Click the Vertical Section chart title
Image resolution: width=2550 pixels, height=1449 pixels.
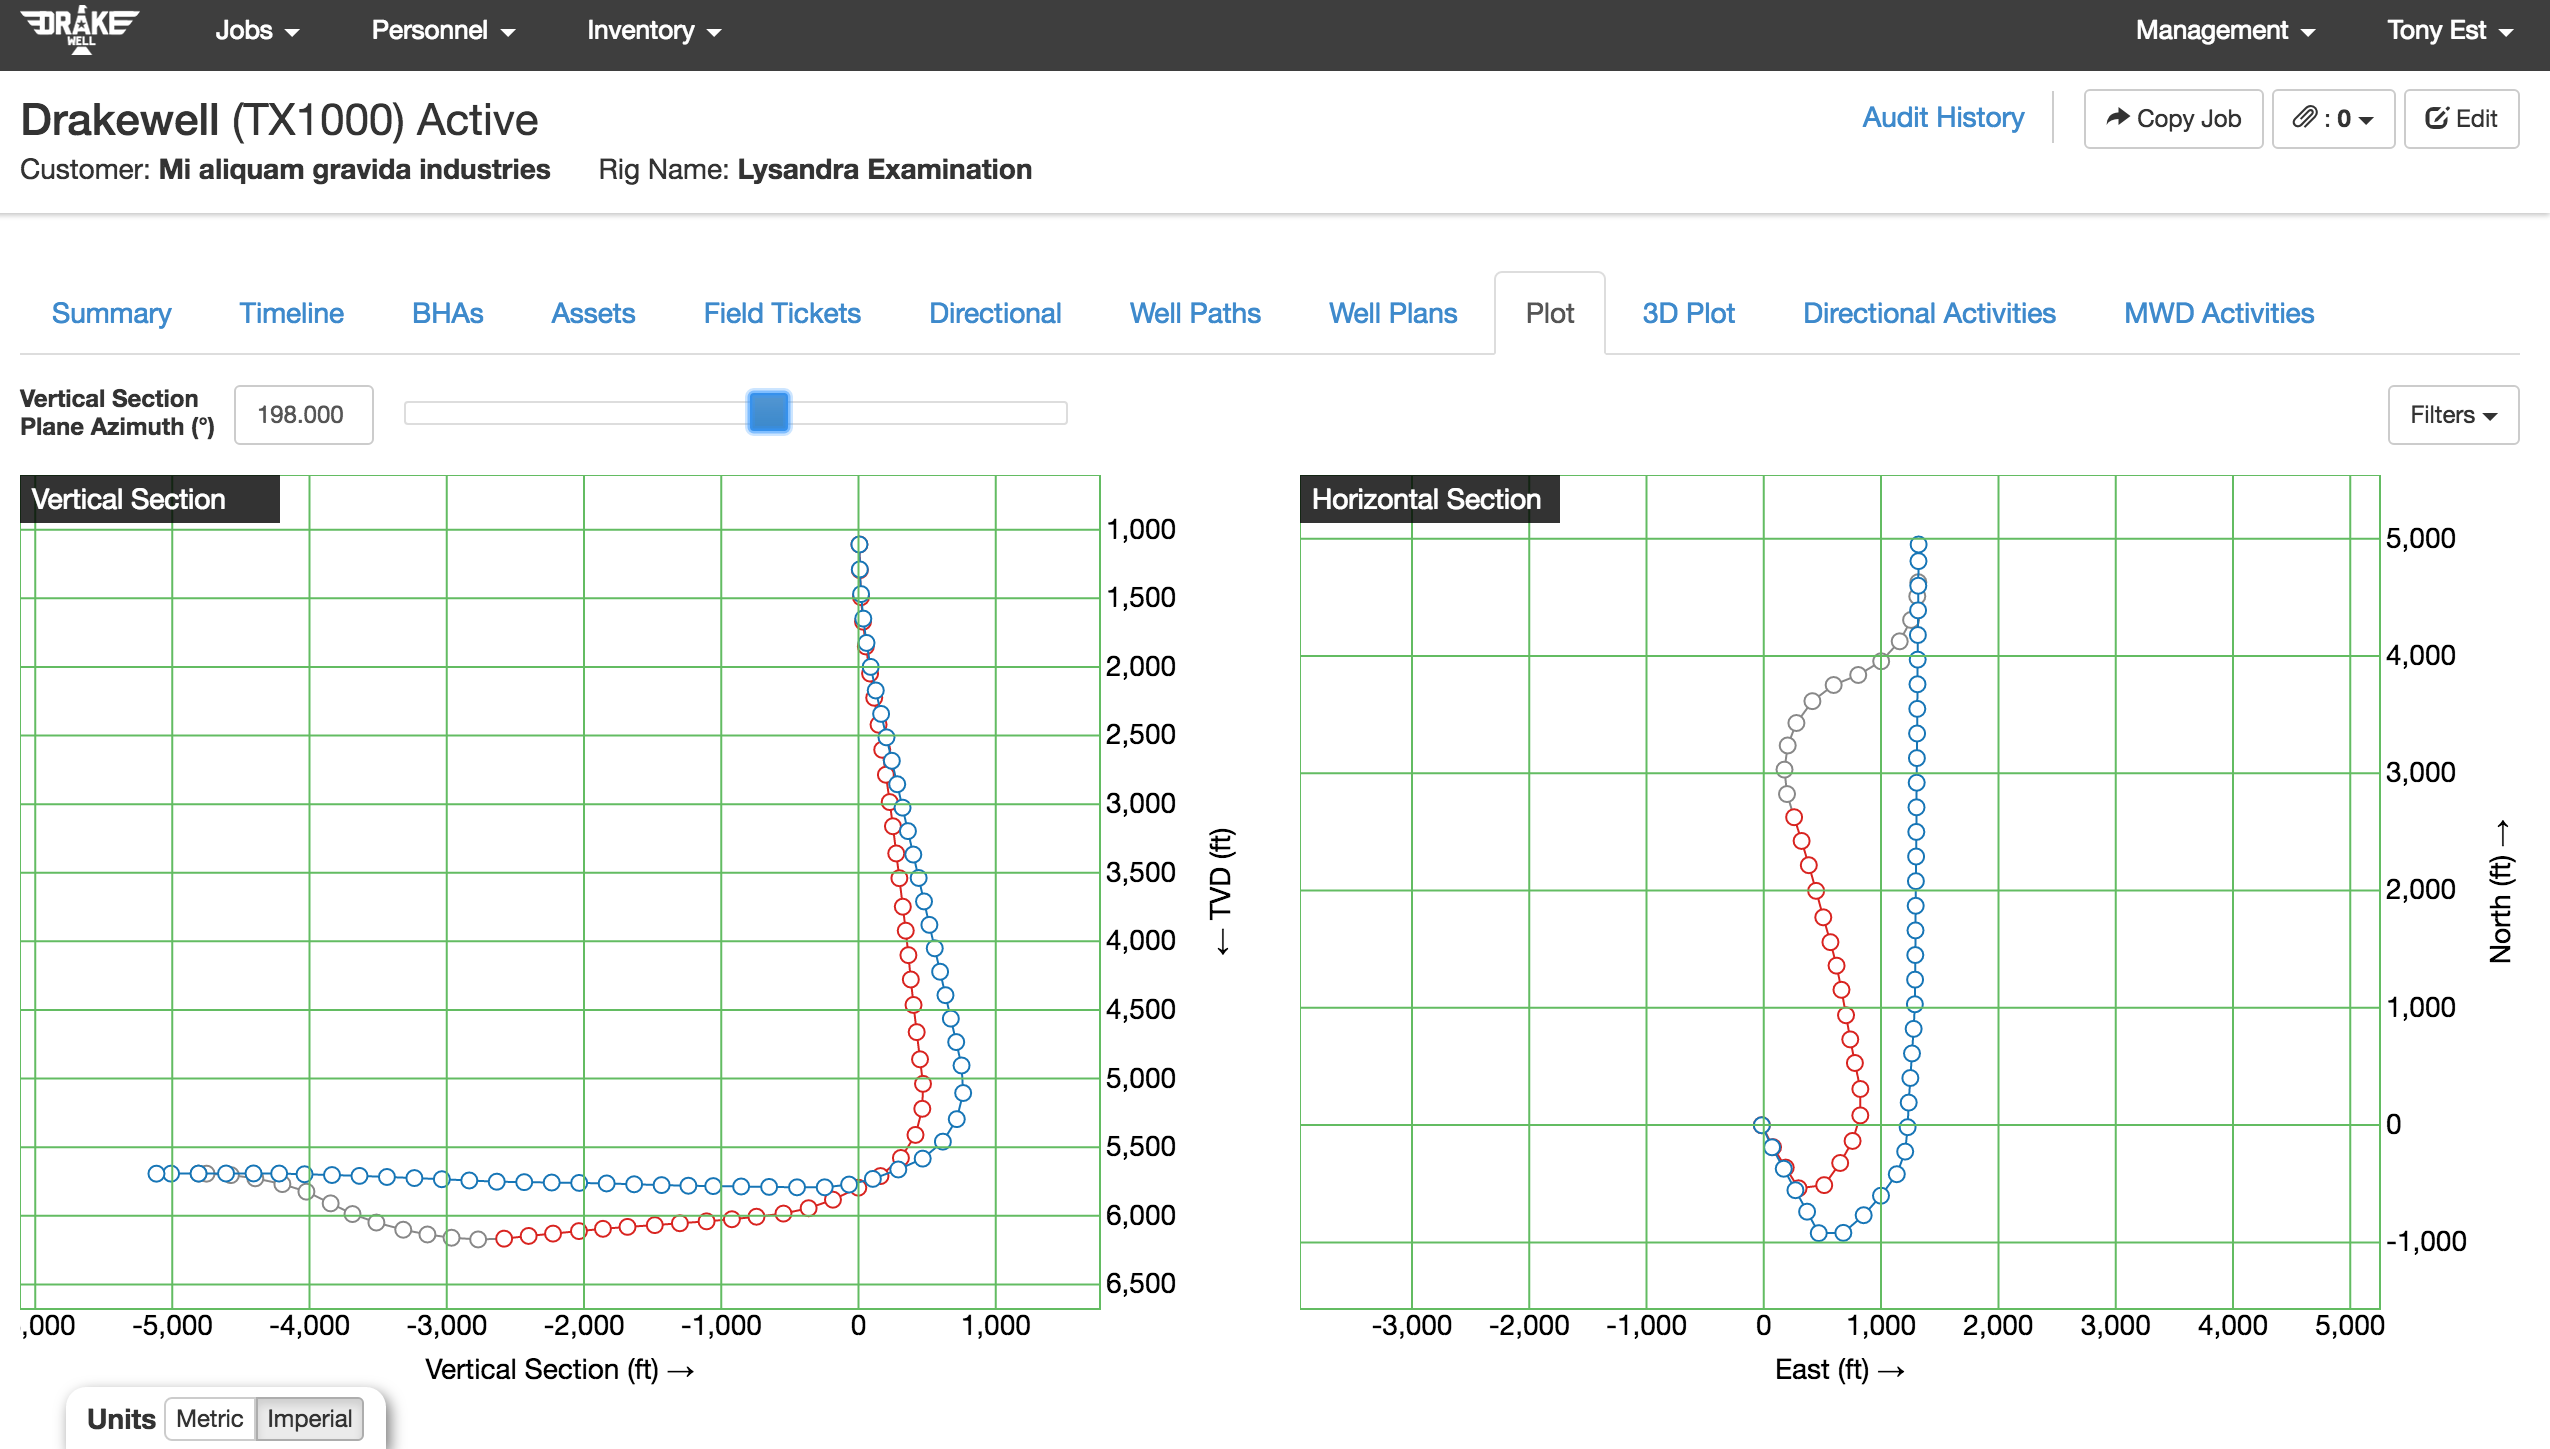coord(150,499)
